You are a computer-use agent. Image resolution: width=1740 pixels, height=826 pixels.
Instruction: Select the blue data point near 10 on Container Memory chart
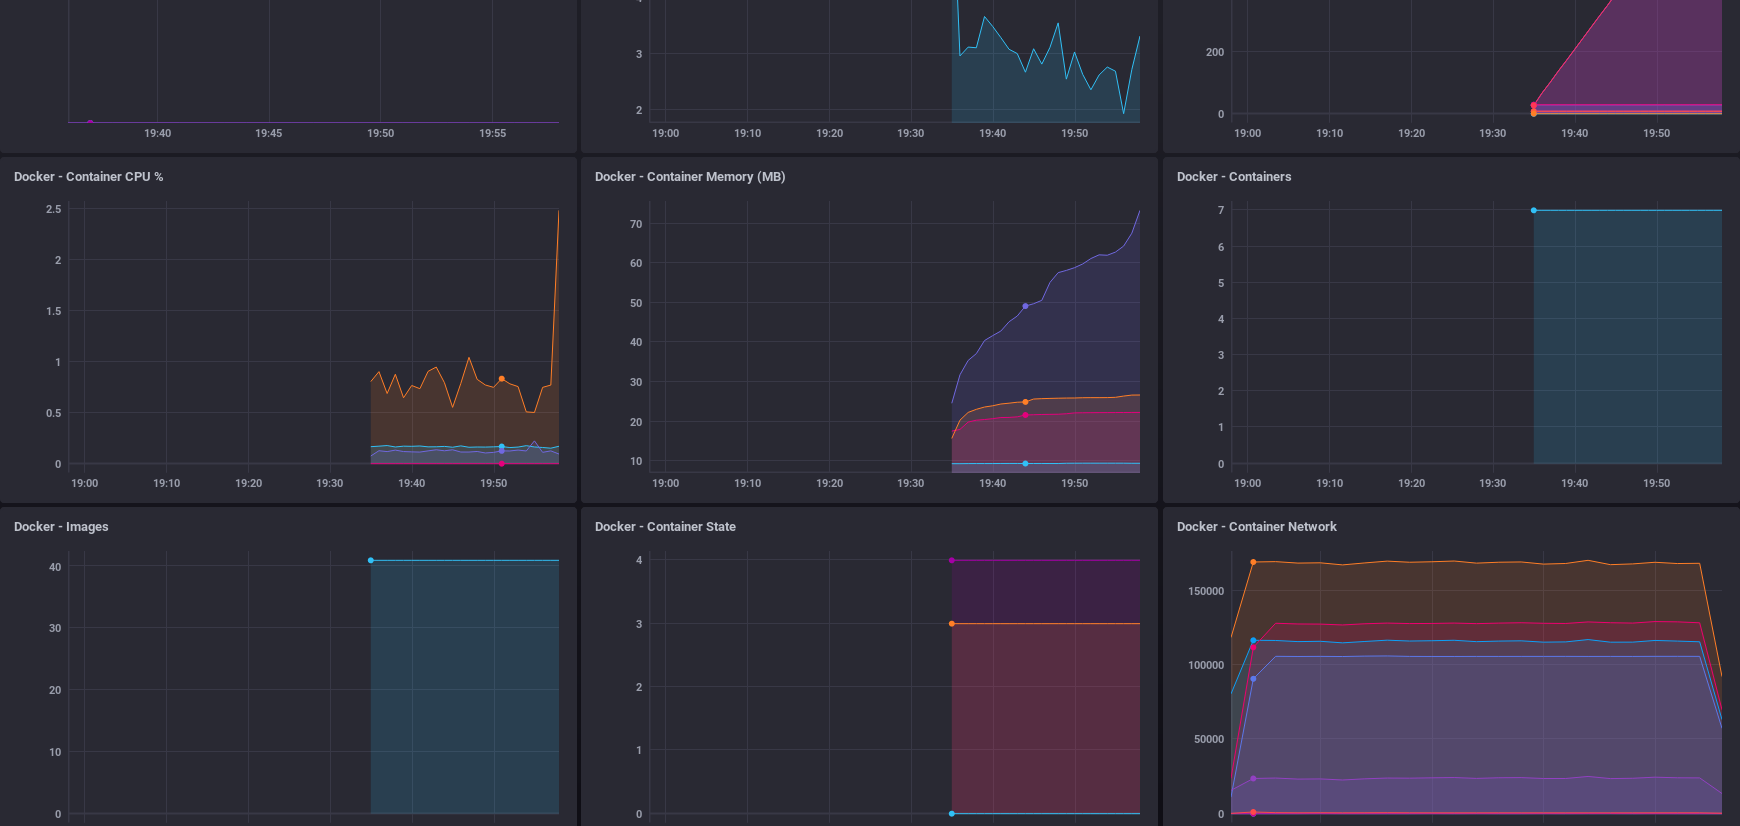[1025, 464]
